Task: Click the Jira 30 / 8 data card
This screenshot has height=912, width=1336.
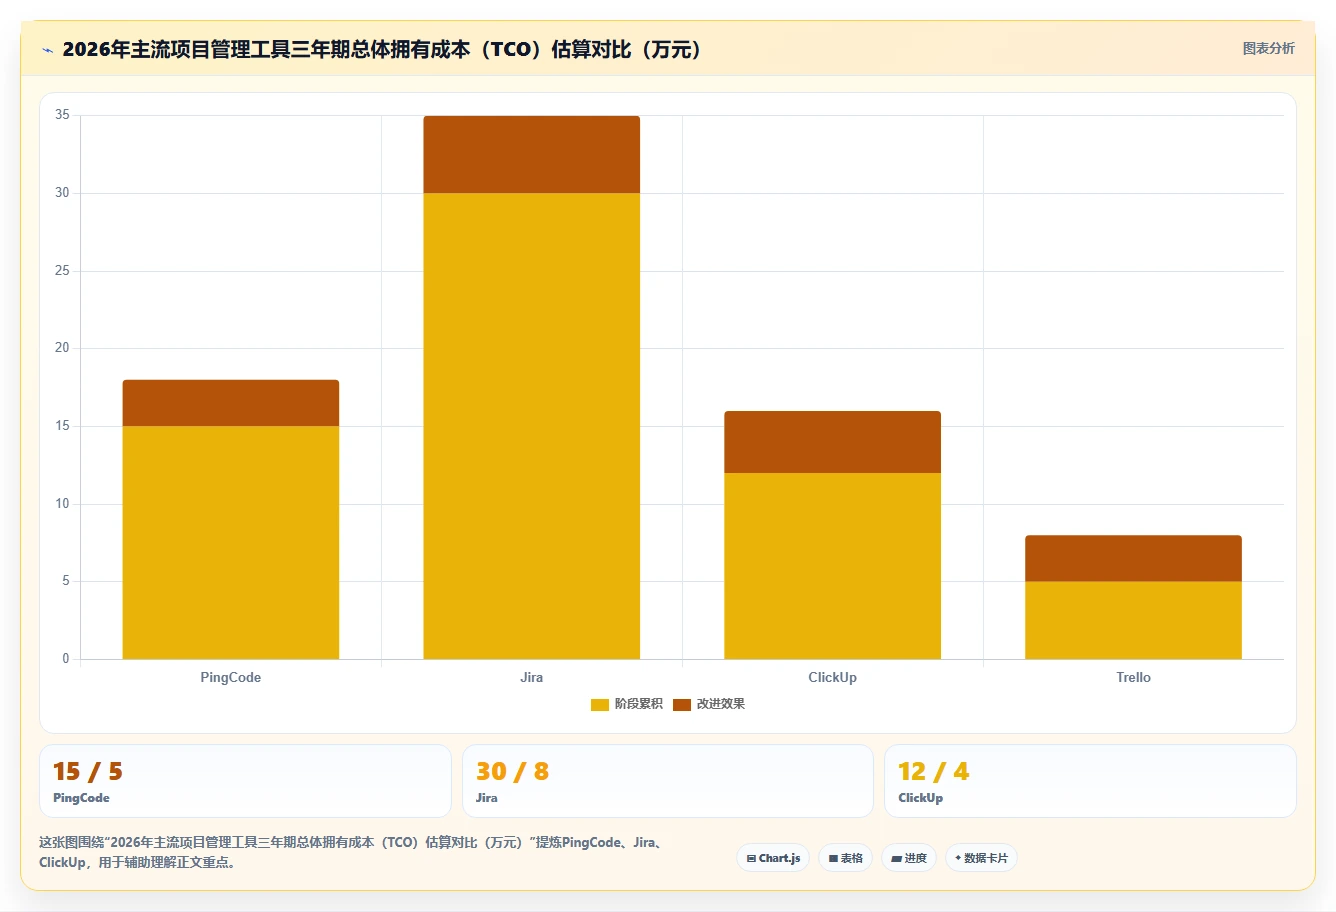Action: 668,781
